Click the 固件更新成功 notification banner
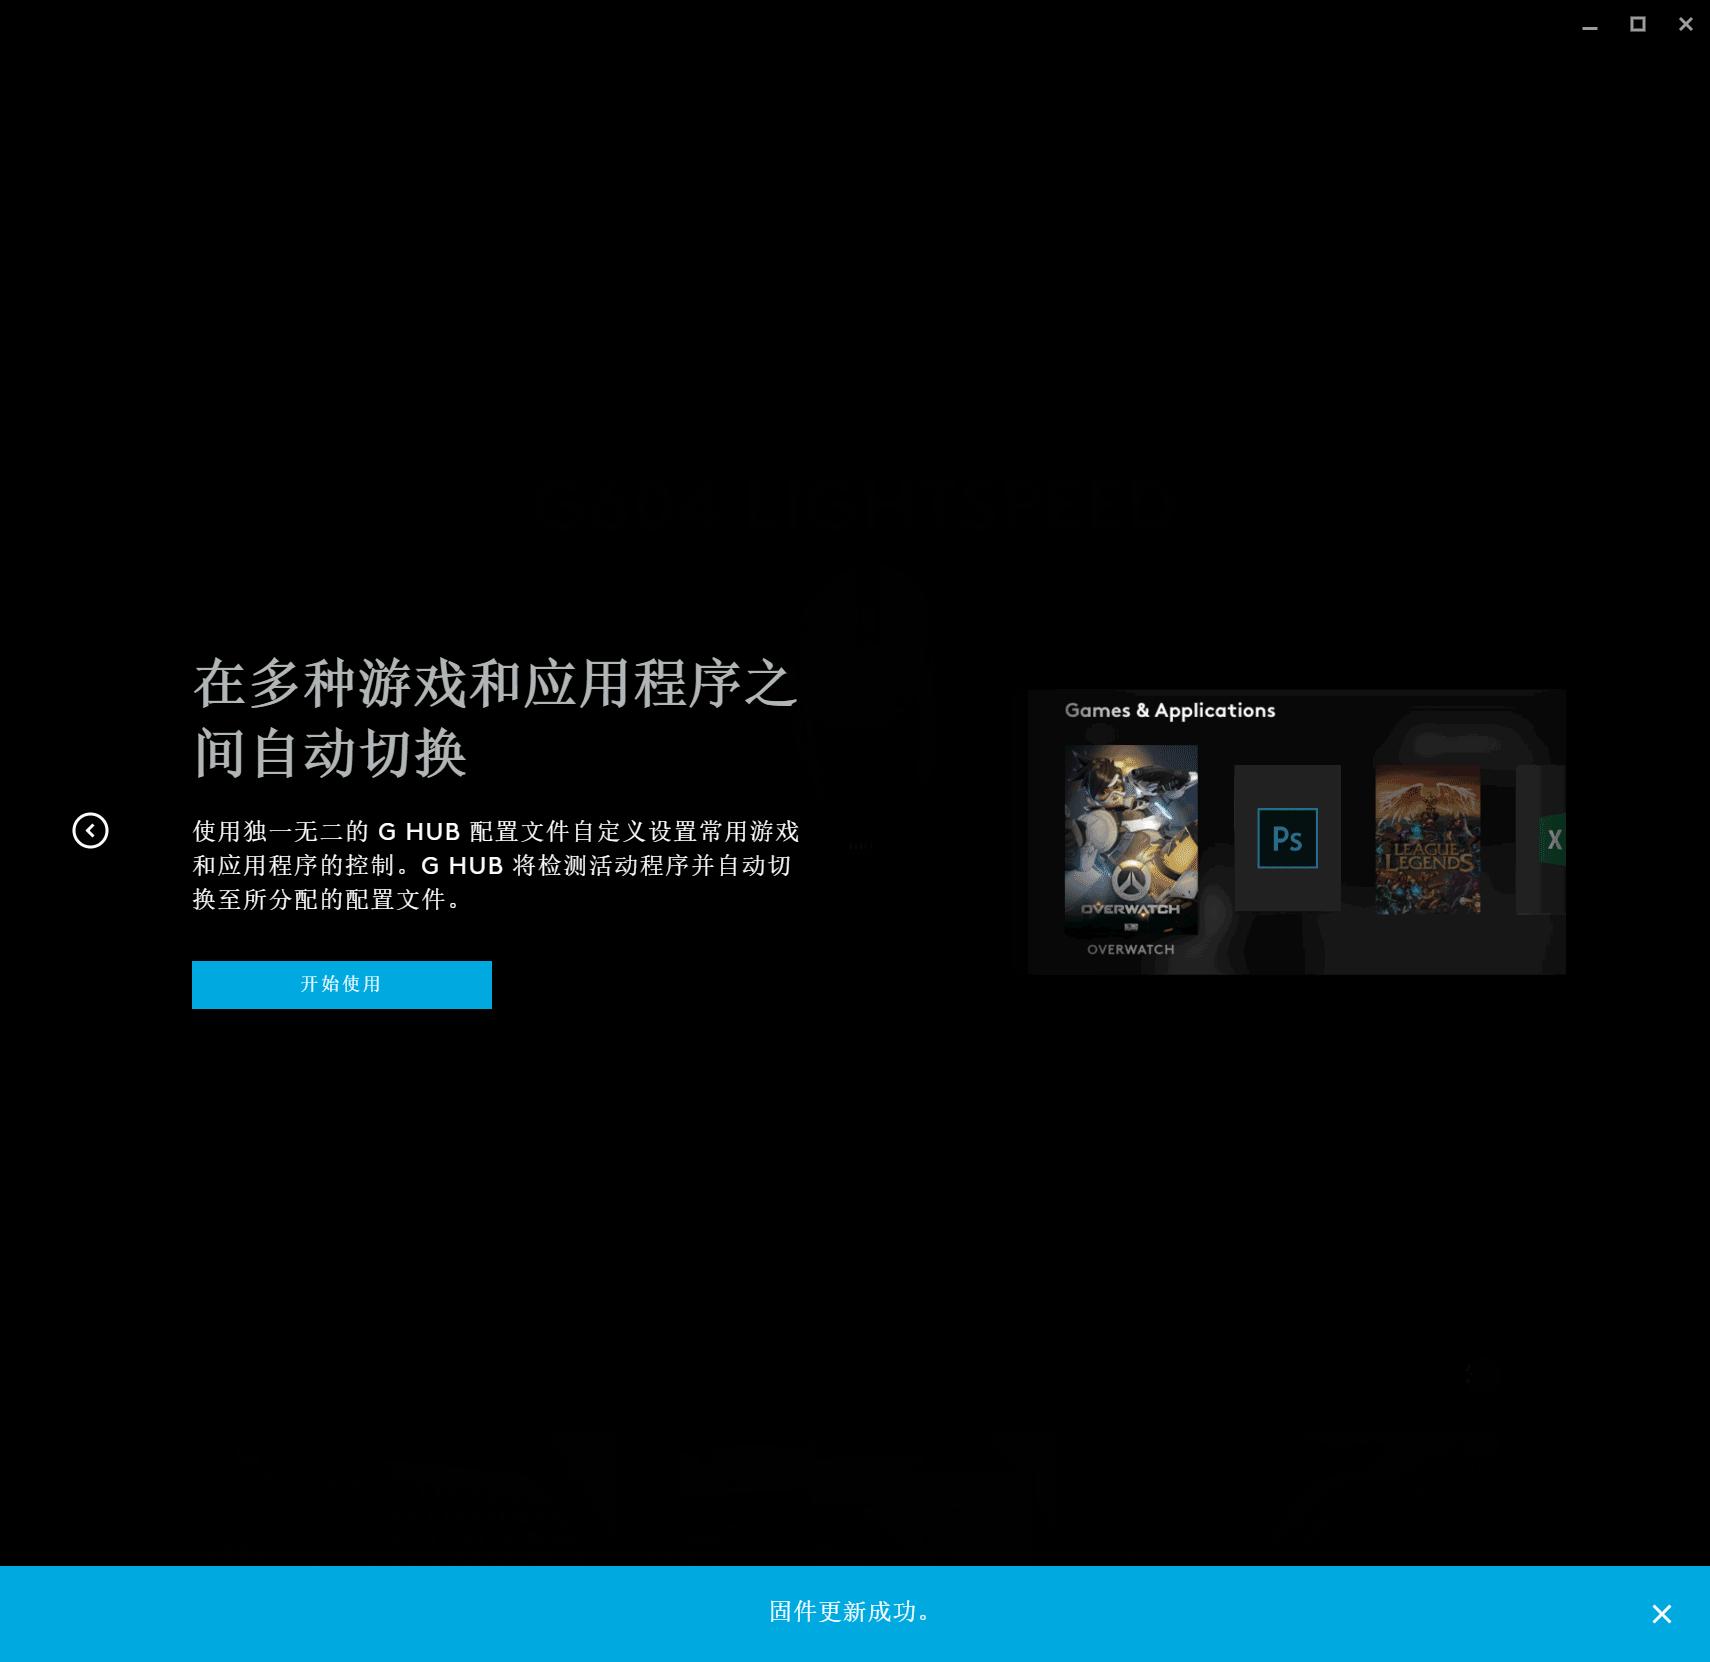Viewport: 1710px width, 1662px height. pos(850,1612)
